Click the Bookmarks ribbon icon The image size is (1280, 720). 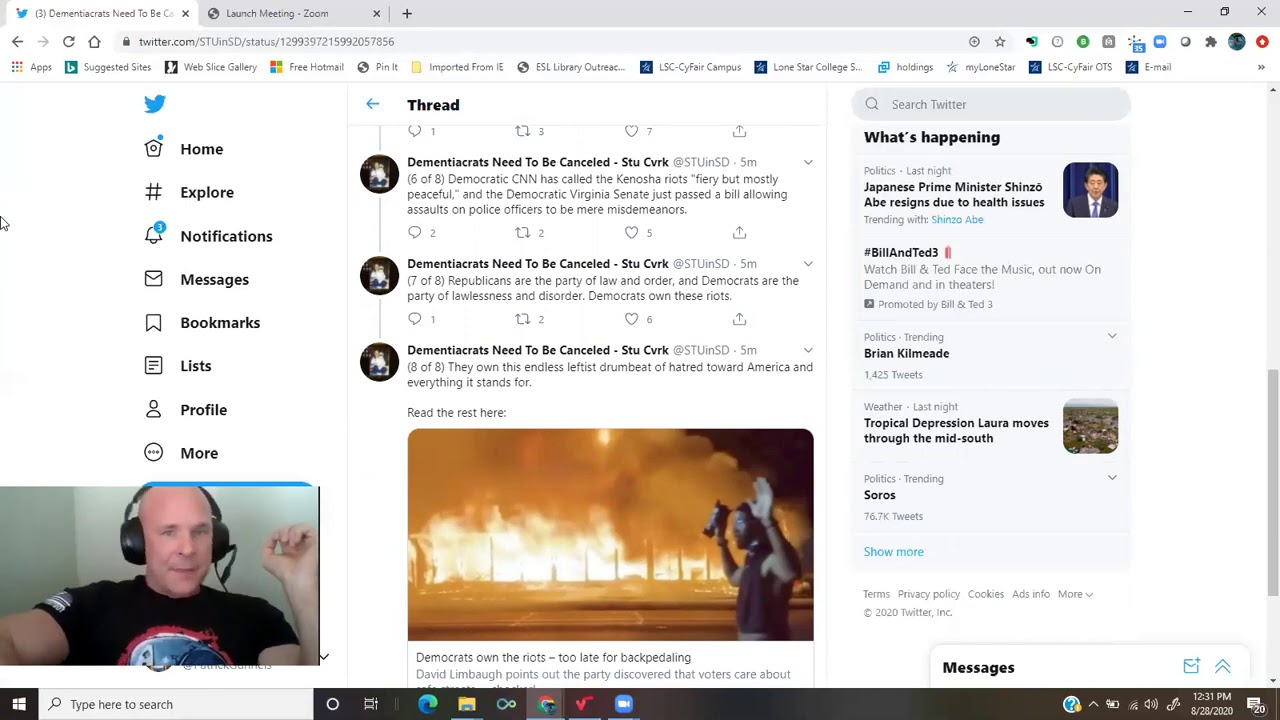click(x=153, y=323)
